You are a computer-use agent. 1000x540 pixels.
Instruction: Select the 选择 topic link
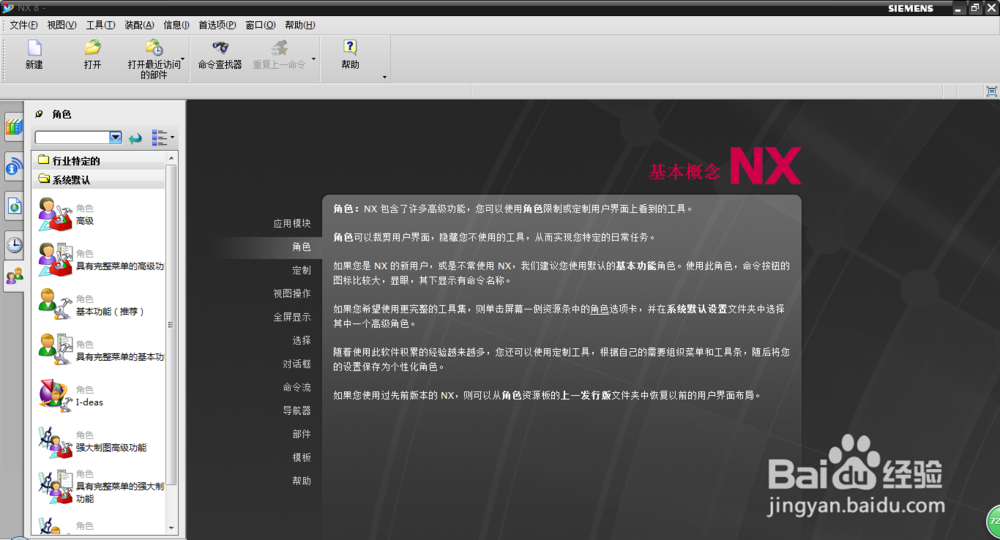click(x=302, y=340)
